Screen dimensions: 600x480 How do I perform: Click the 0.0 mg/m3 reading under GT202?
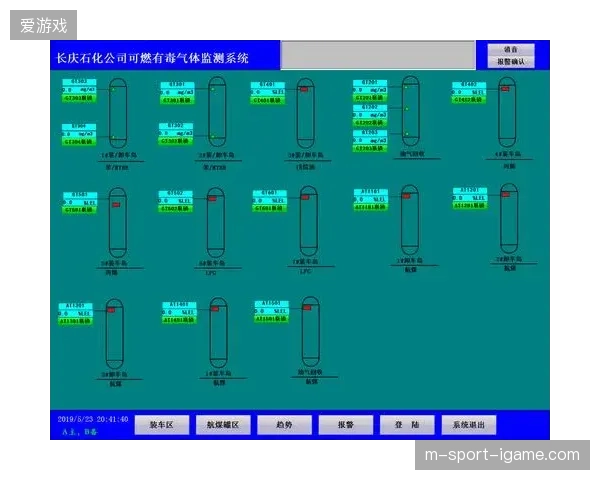point(370,115)
